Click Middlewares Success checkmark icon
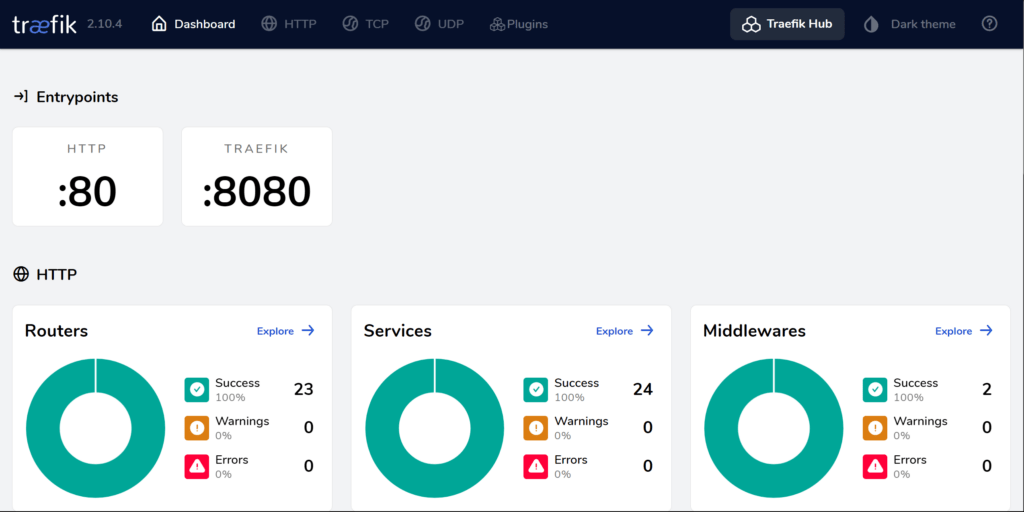Image resolution: width=1024 pixels, height=512 pixels. [x=875, y=390]
